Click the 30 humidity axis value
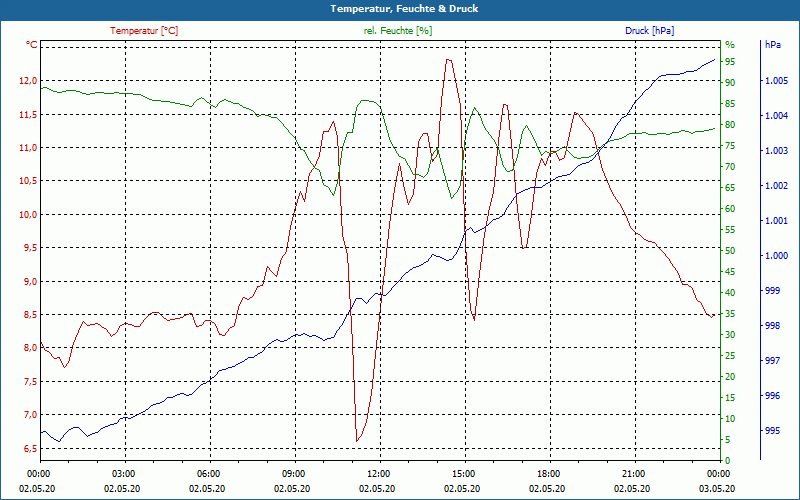Image resolution: width=800 pixels, height=500 pixels. [730, 335]
